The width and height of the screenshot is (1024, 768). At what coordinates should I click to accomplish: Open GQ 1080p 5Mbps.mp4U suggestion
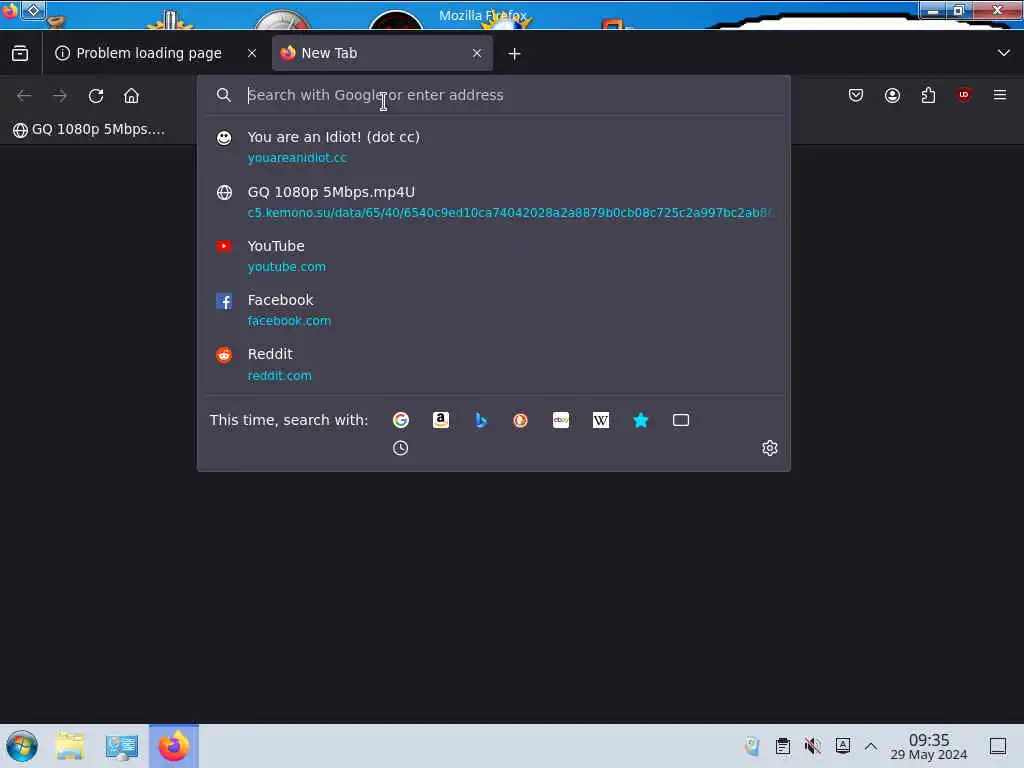coord(494,202)
